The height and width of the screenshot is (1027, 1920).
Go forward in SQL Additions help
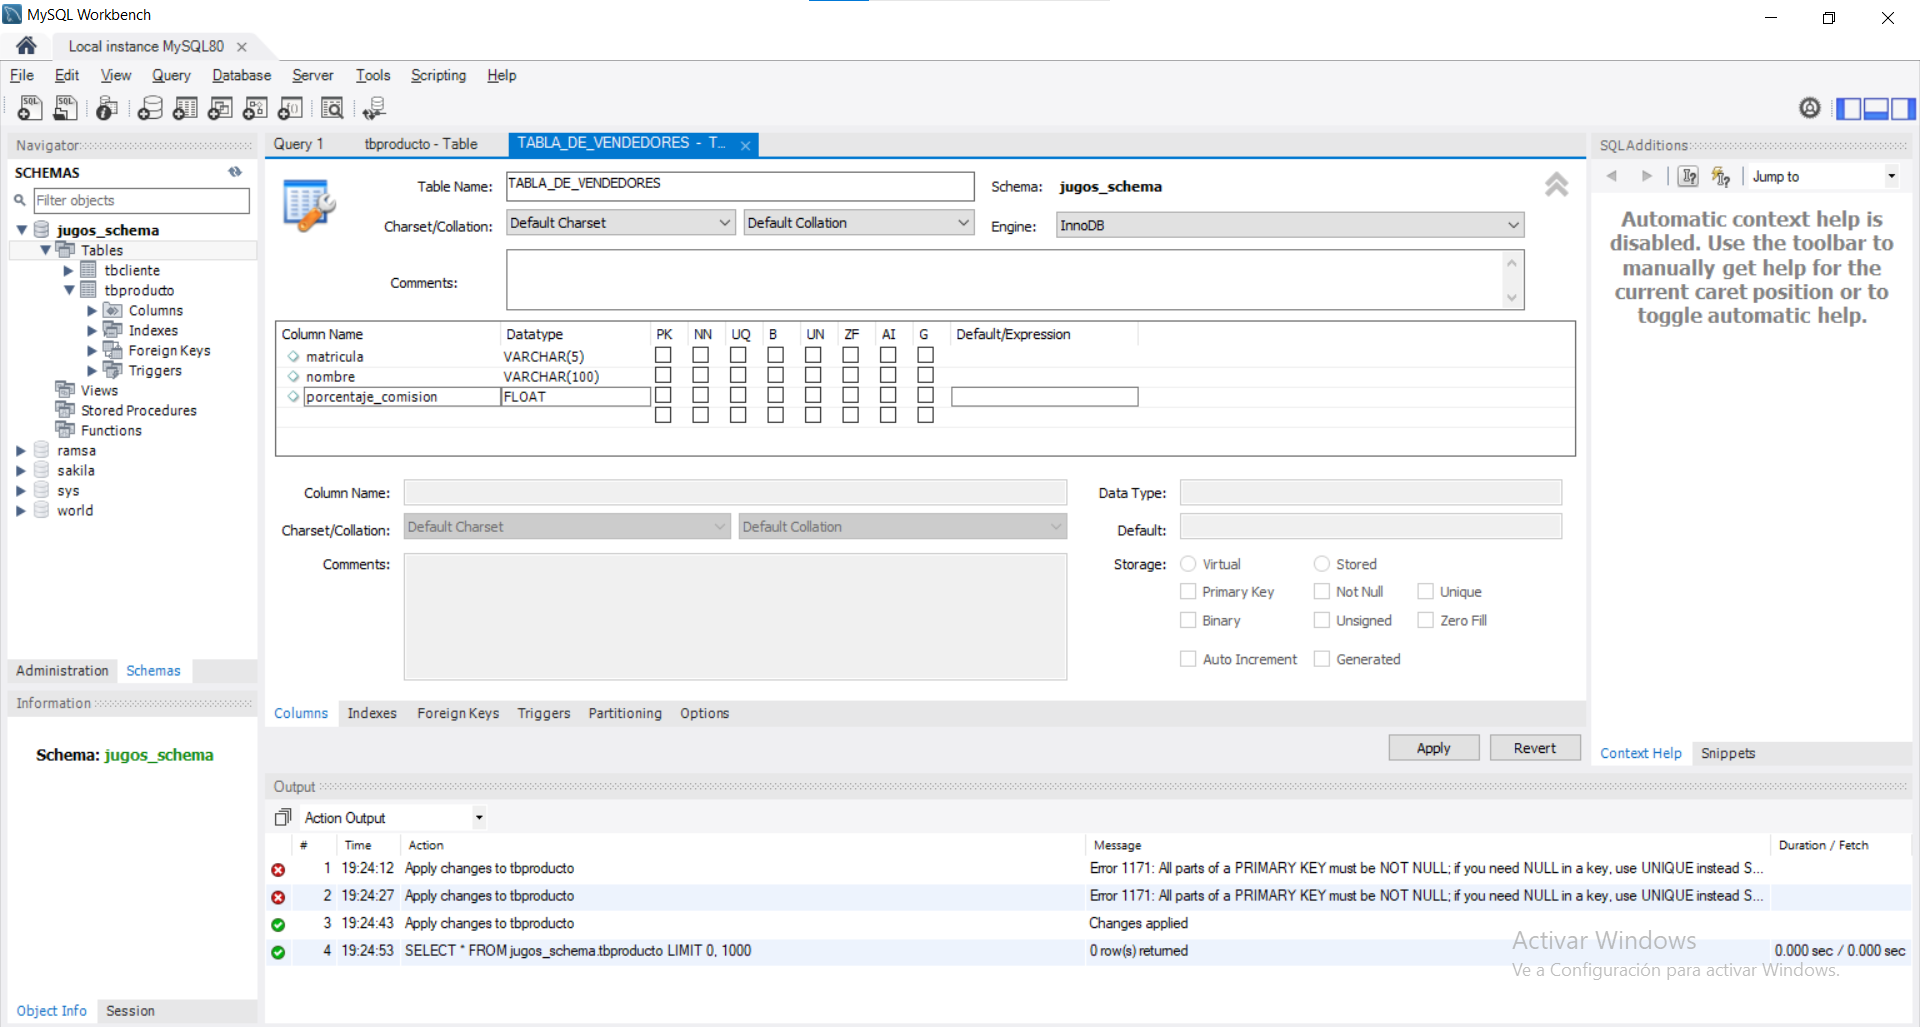[x=1646, y=176]
